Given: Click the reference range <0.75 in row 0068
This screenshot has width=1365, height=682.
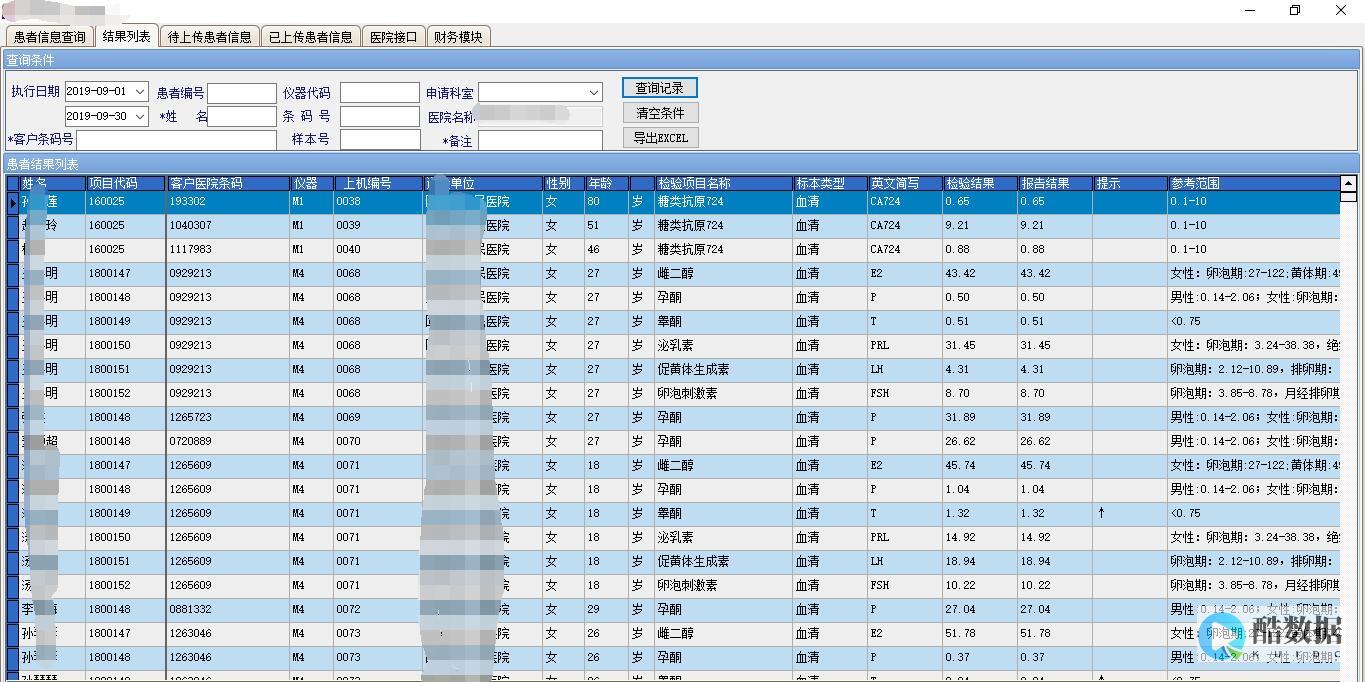Looking at the screenshot, I should pyautogui.click(x=1254, y=321).
